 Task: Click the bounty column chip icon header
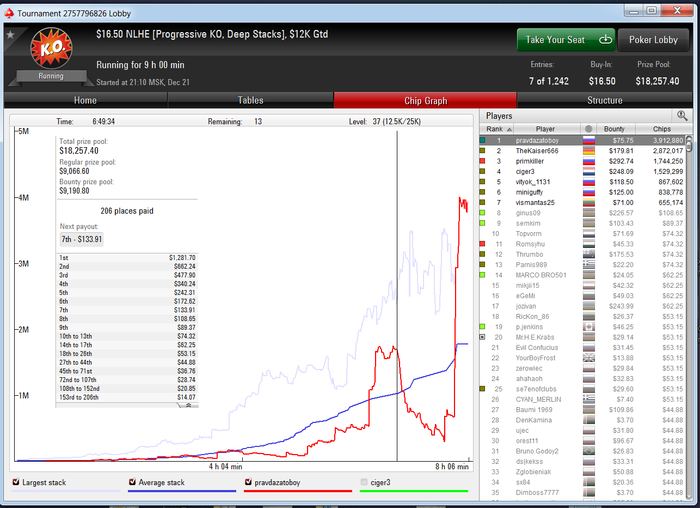[x=588, y=129]
